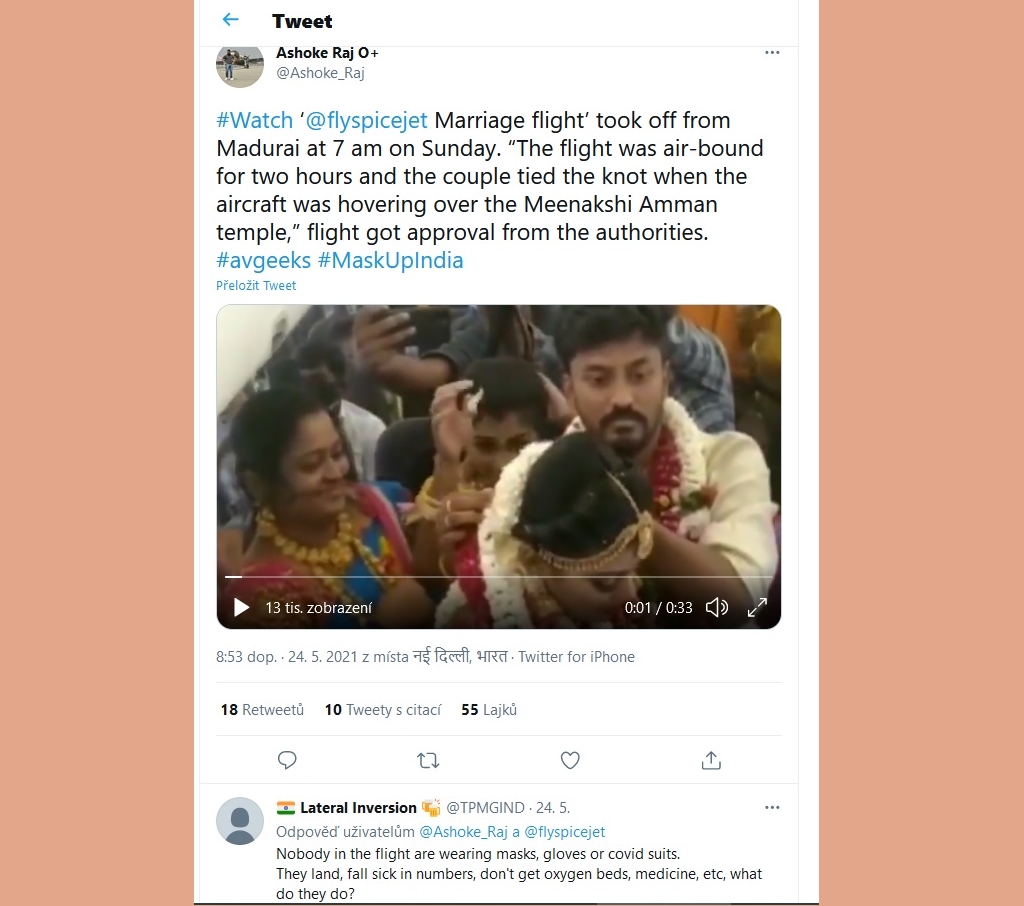The image size is (1024, 906).
Task: Click Přeložit Tweet to translate
Action: pos(256,285)
